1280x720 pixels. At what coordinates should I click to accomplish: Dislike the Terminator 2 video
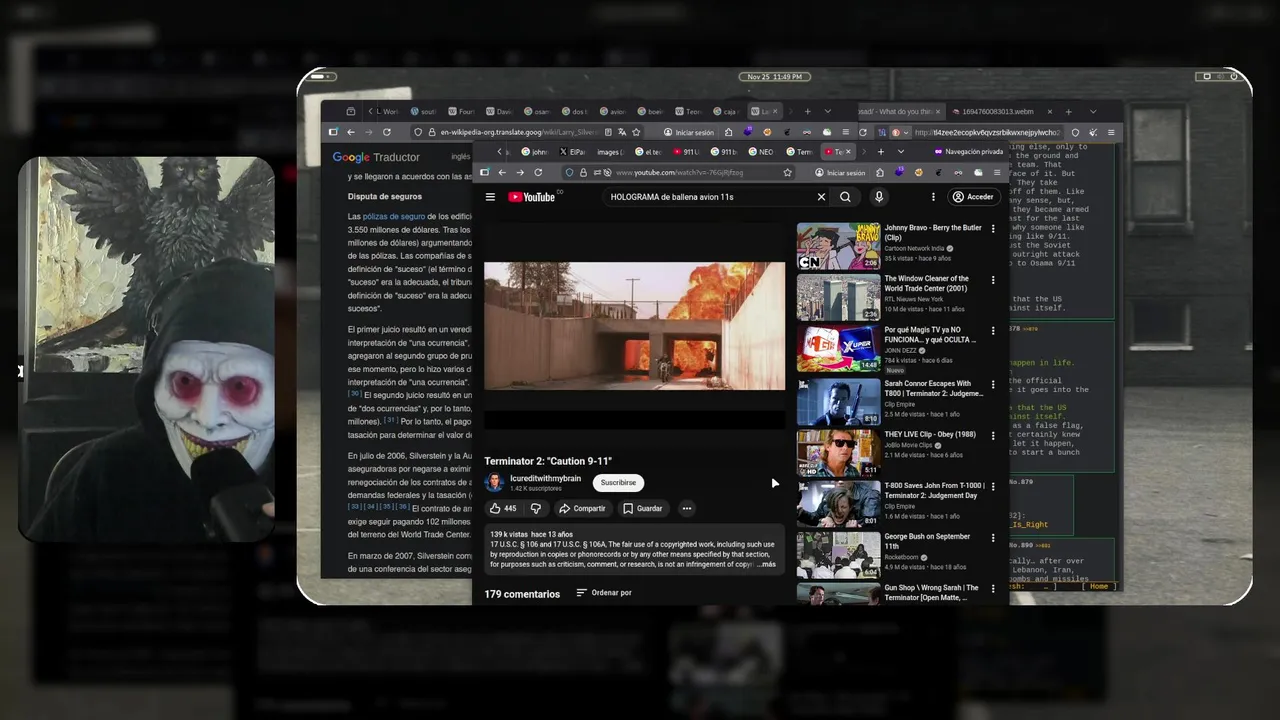point(536,508)
